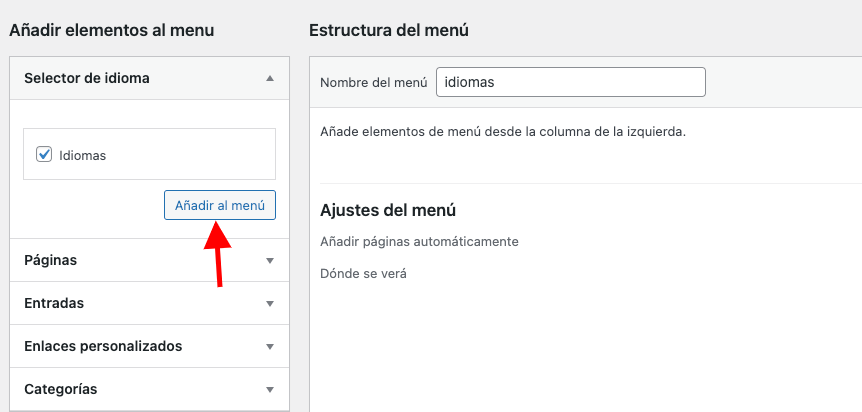Click the Categorías triangle icon

[269, 389]
